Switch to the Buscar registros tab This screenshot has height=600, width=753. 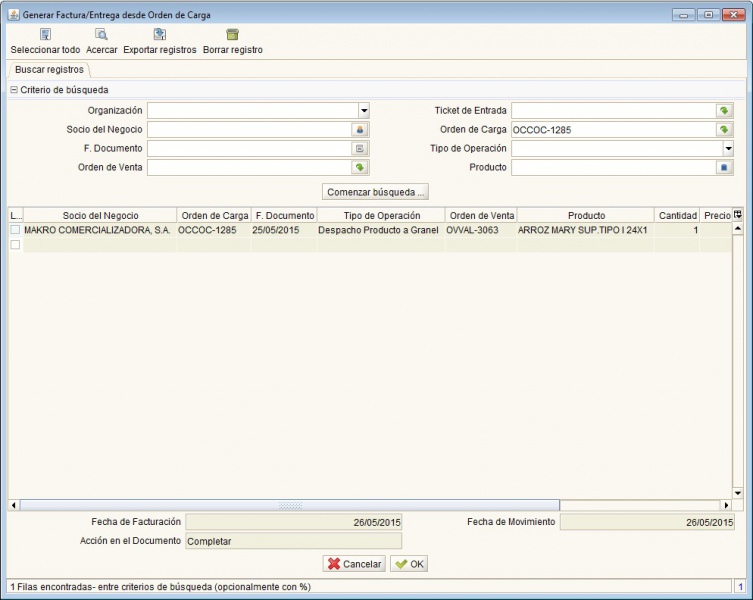(x=49, y=70)
